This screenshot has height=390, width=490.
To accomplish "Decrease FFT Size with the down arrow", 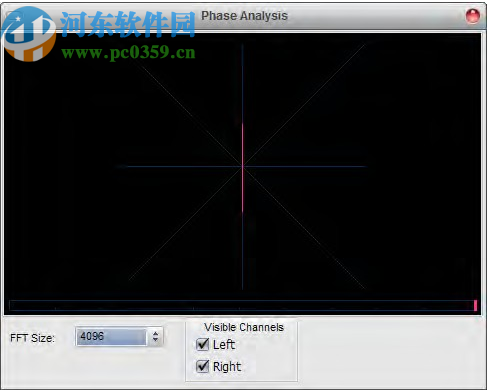I will coord(155,340).
